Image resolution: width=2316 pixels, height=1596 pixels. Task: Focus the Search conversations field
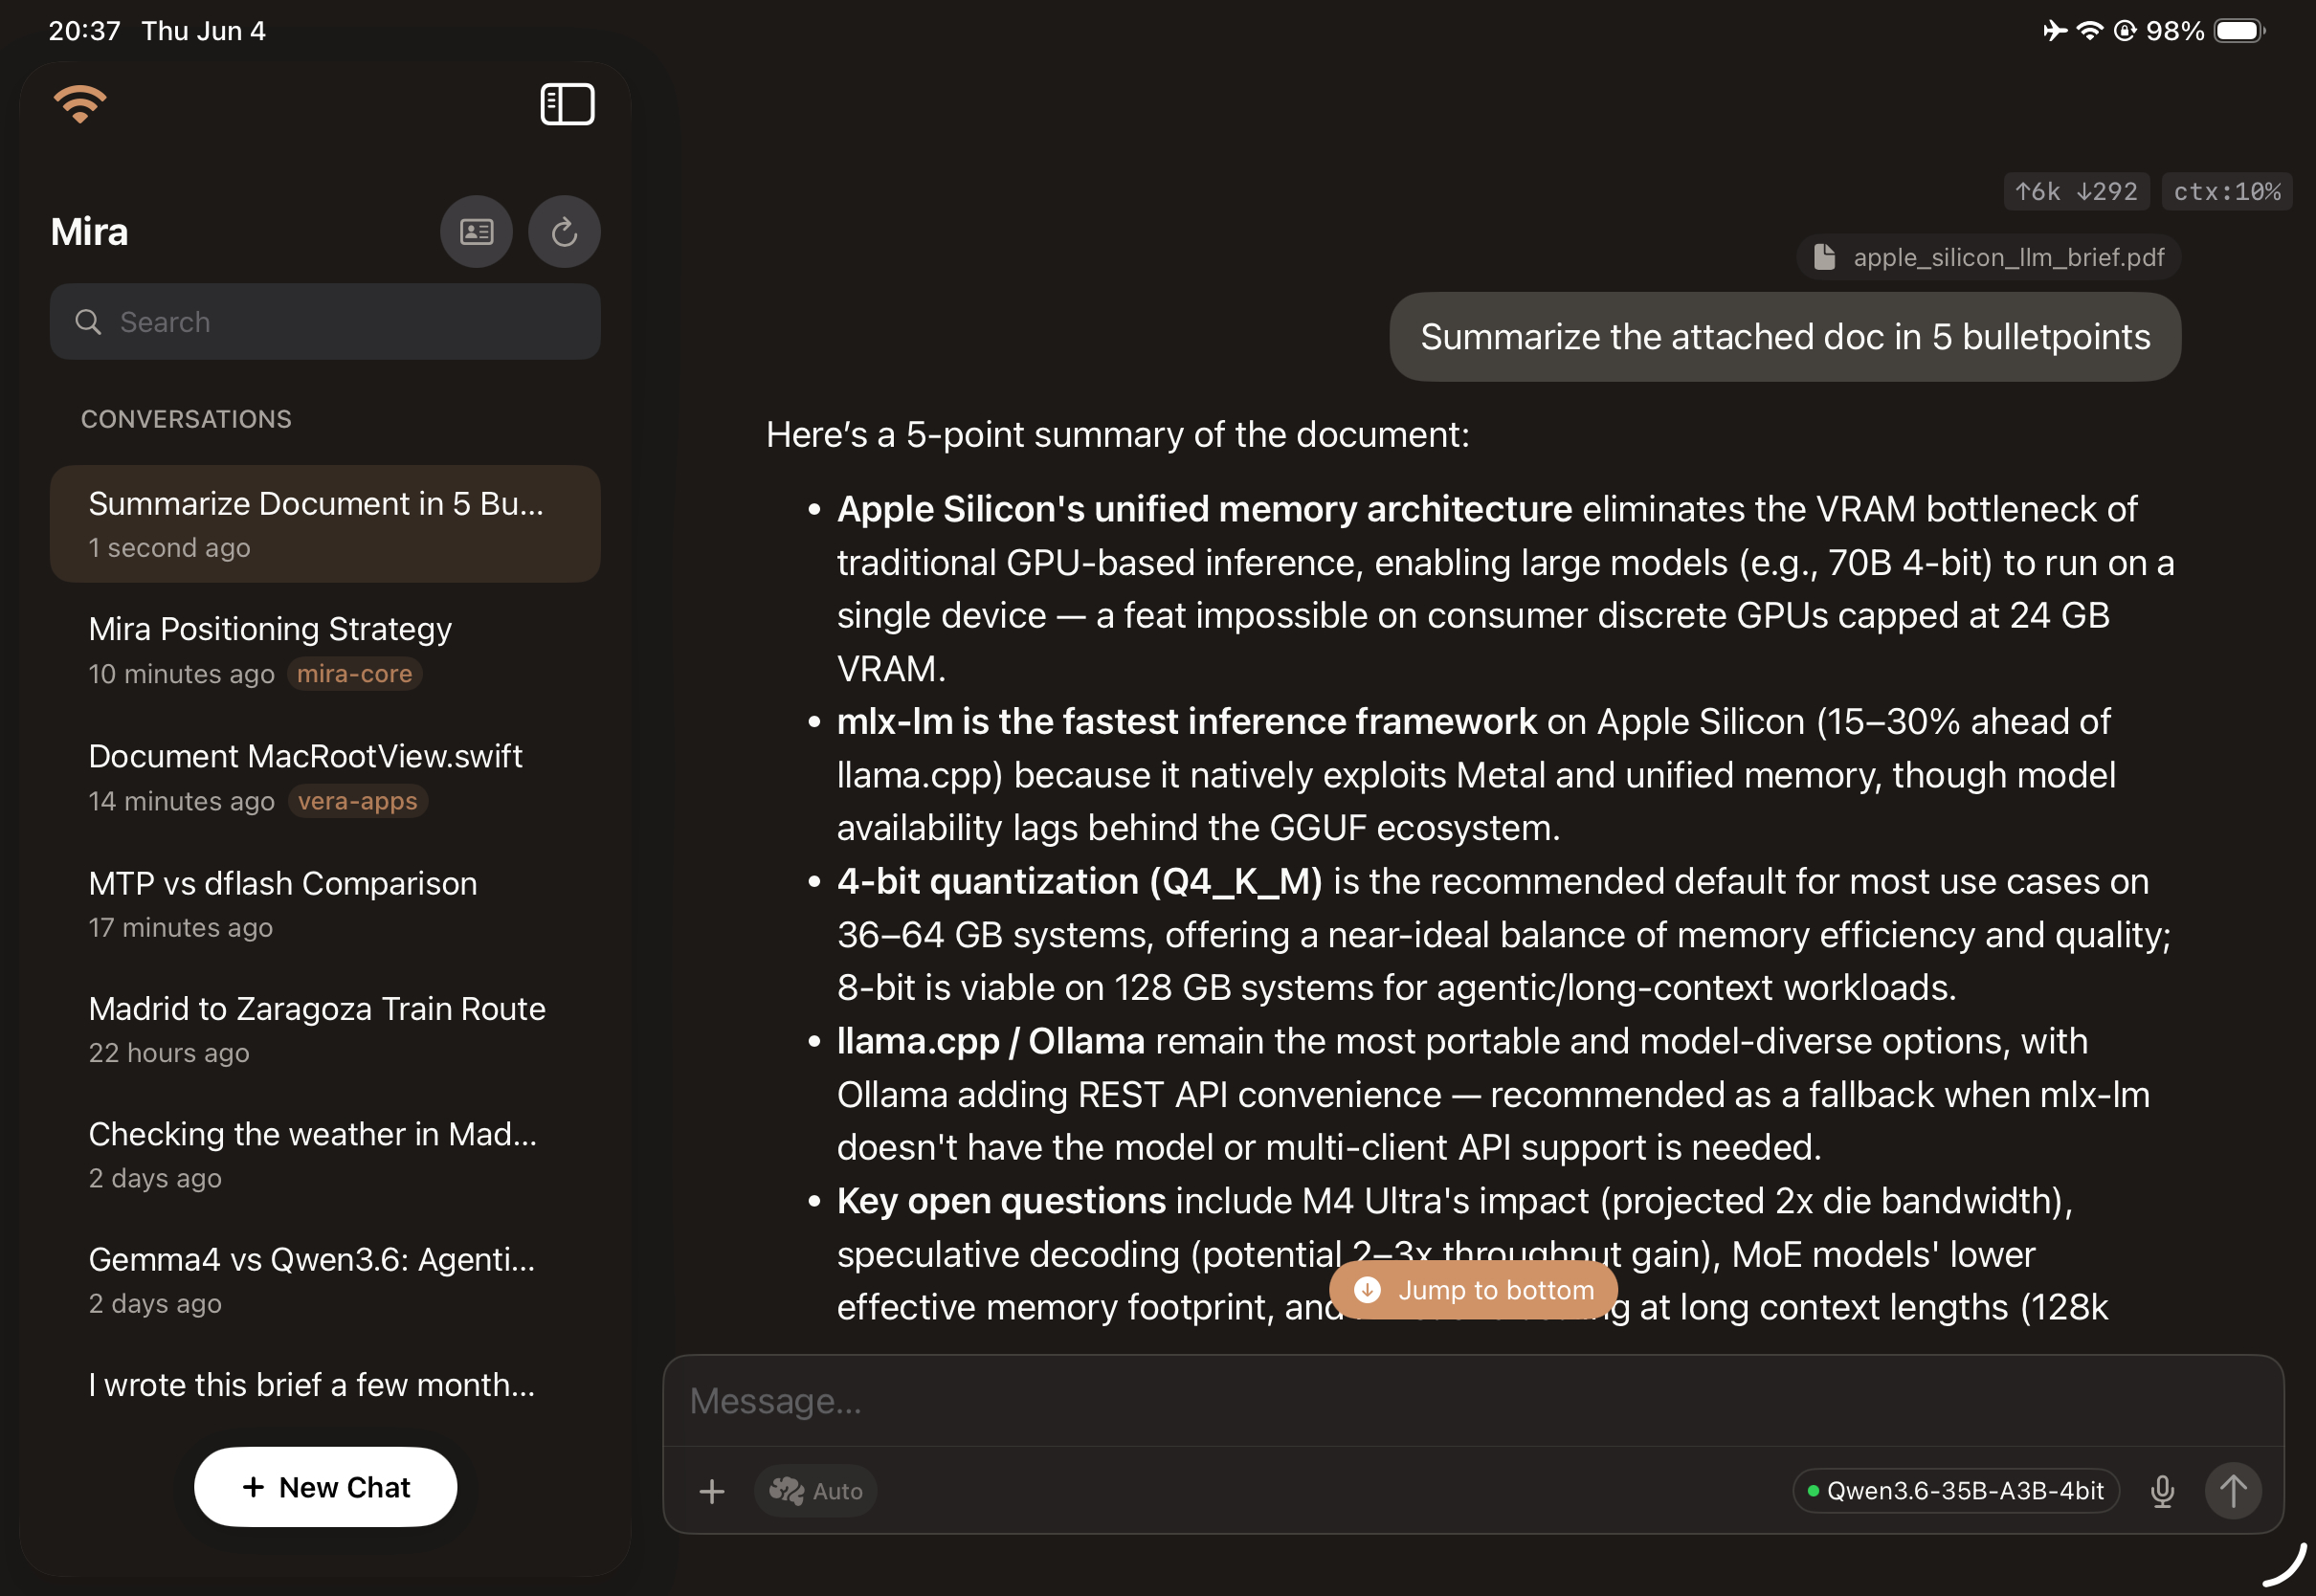coord(325,322)
